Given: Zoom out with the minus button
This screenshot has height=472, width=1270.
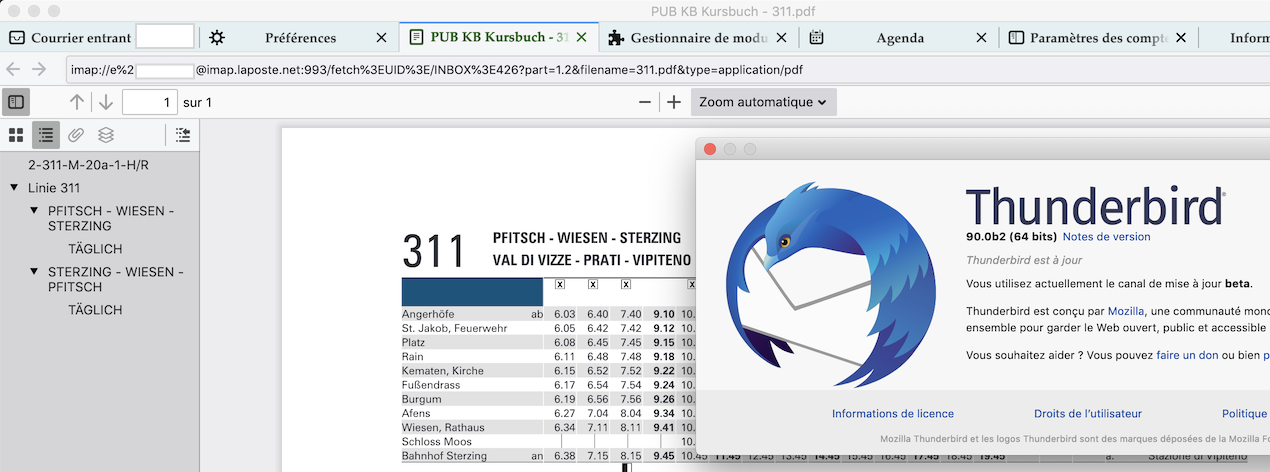Looking at the screenshot, I should pyautogui.click(x=645, y=102).
